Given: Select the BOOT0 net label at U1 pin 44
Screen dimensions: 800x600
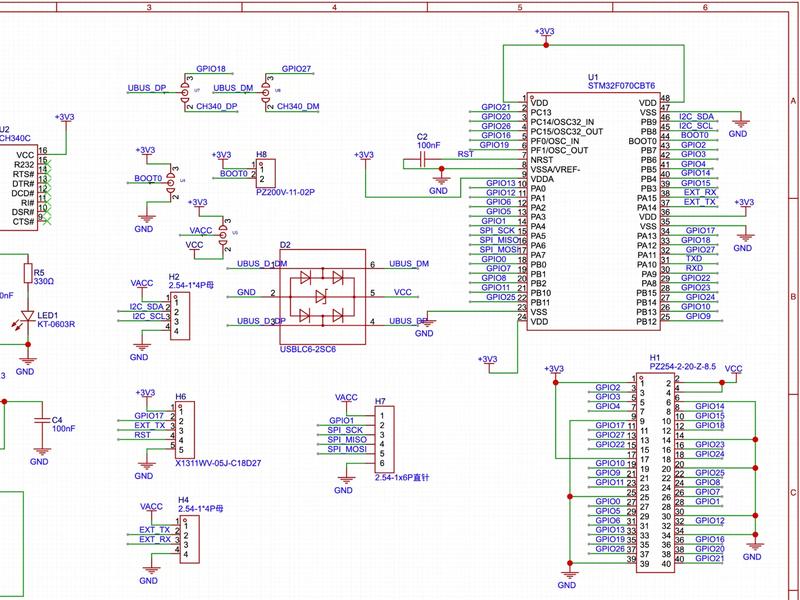Looking at the screenshot, I should [694, 135].
